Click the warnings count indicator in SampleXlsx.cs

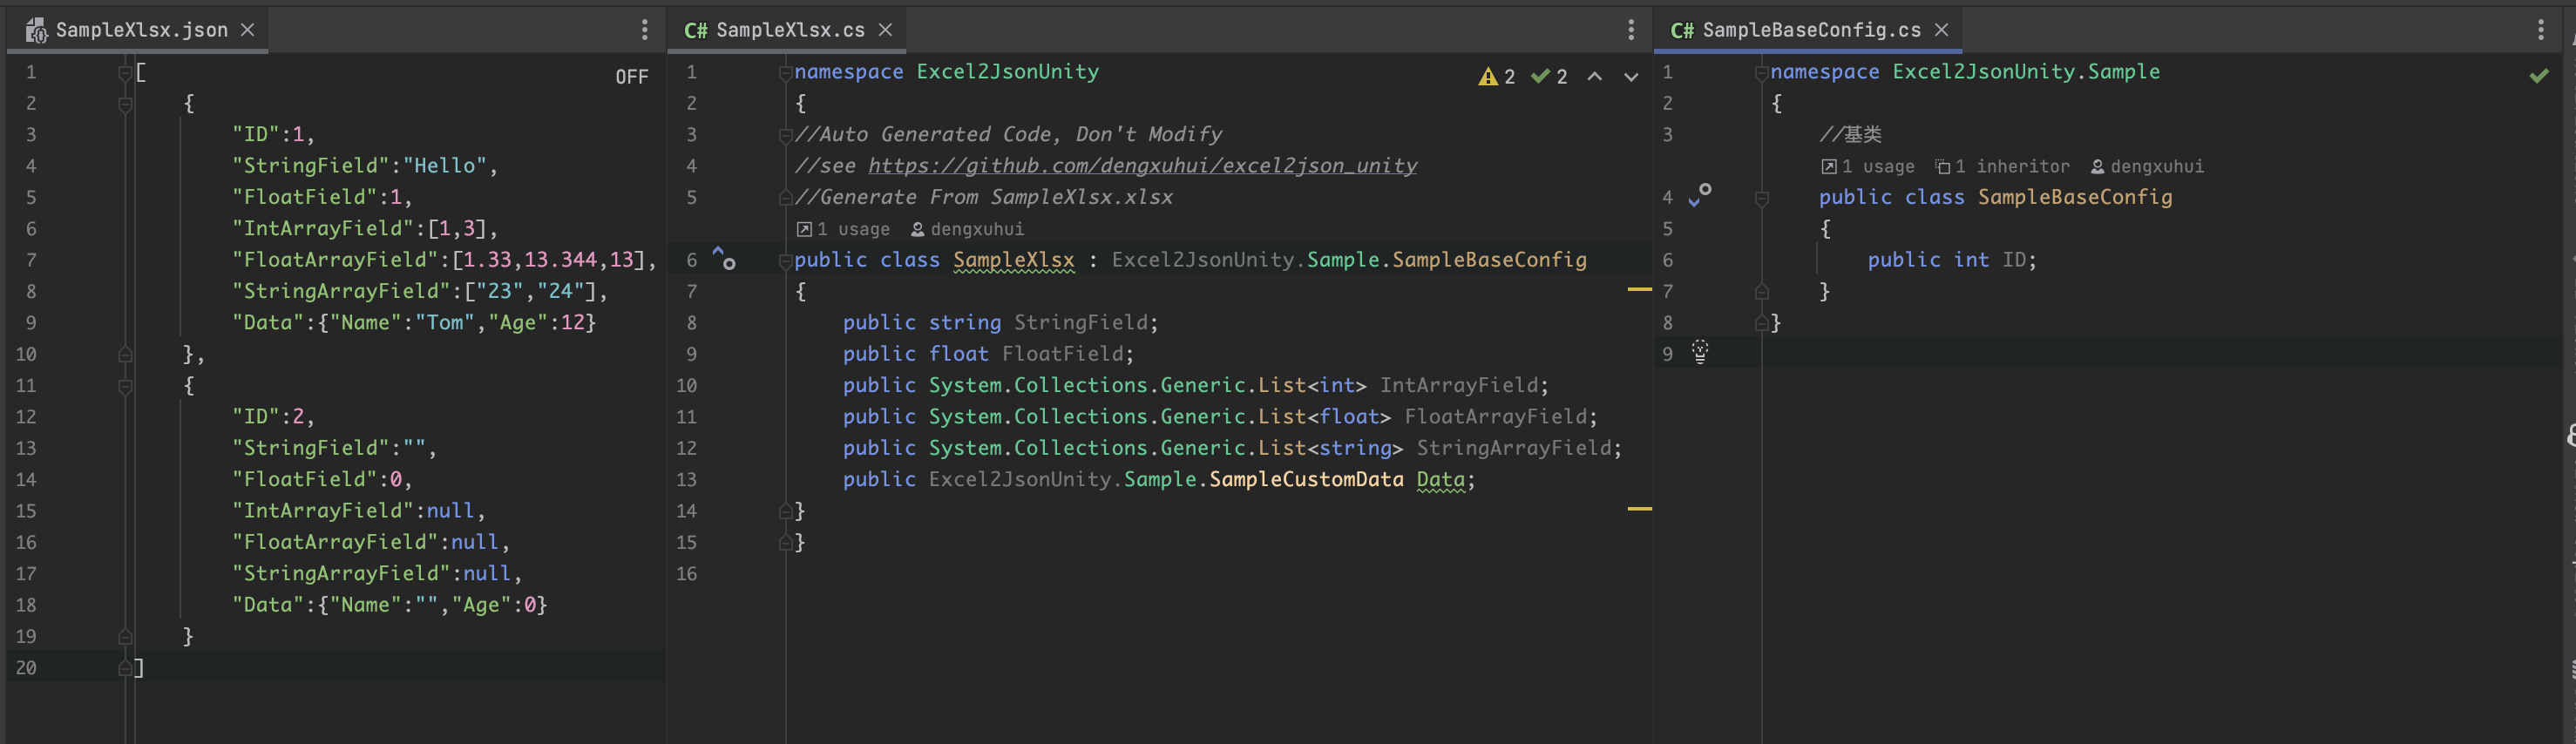tap(1497, 77)
